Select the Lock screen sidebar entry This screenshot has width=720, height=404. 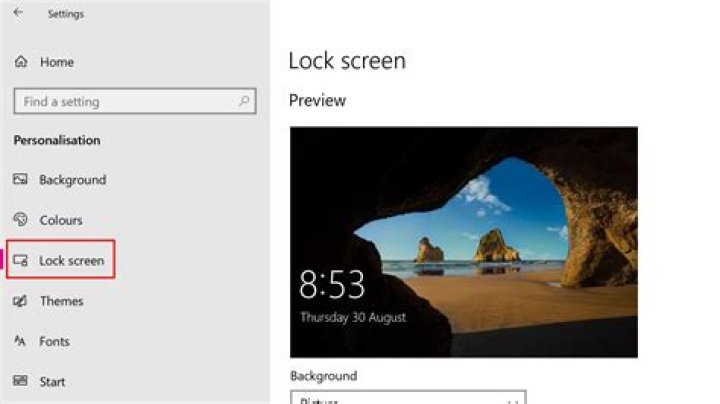pyautogui.click(x=71, y=261)
